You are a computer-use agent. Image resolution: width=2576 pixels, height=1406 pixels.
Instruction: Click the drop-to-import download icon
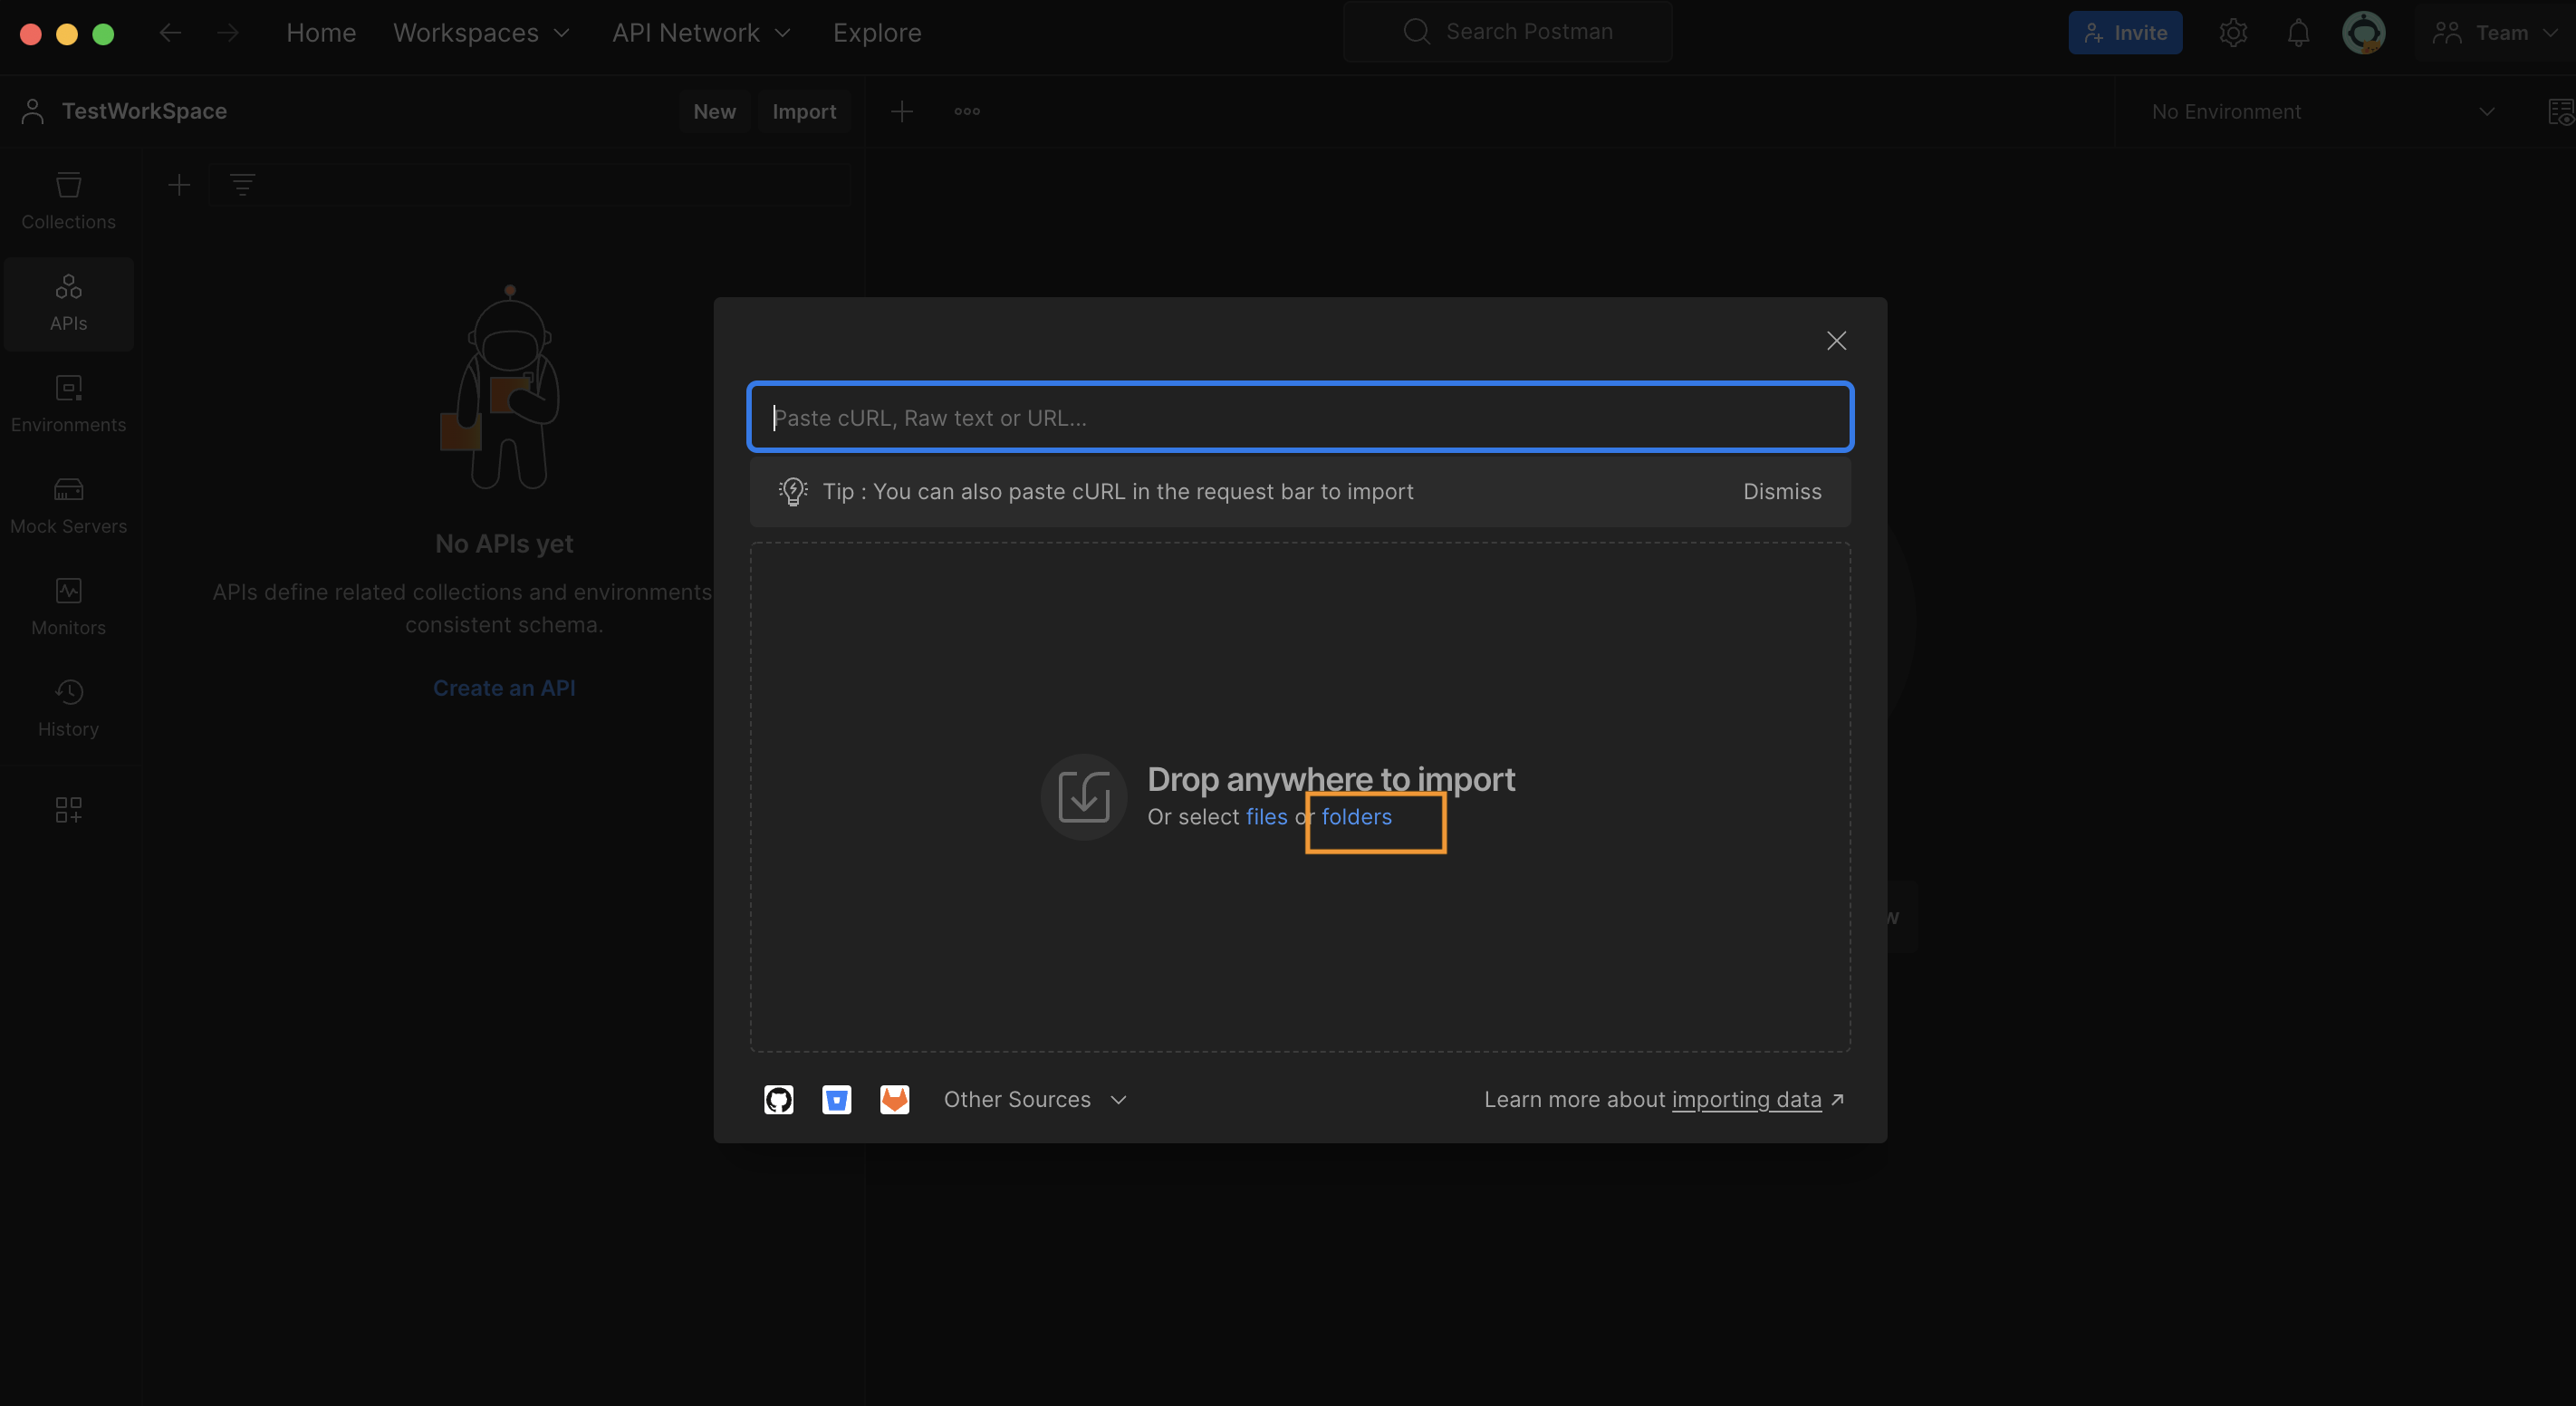point(1084,797)
